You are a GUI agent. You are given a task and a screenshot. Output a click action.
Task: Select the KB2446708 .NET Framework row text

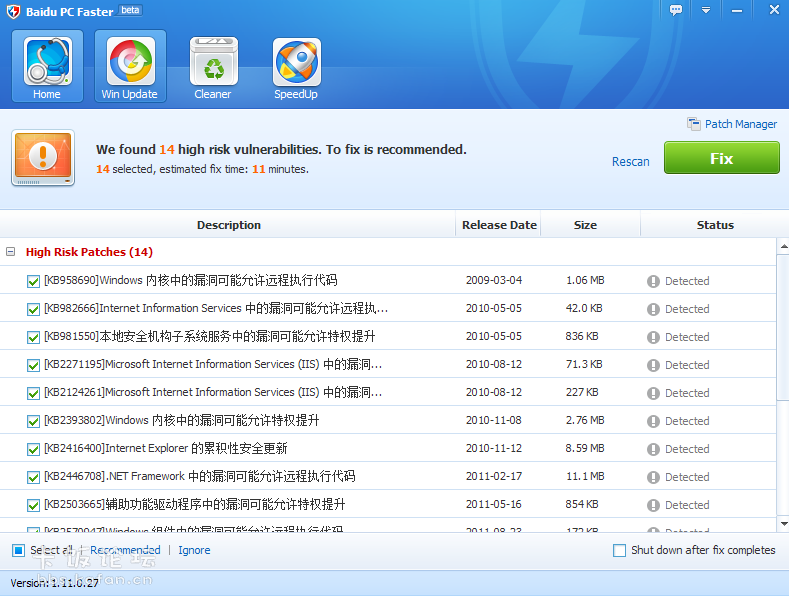click(x=199, y=476)
